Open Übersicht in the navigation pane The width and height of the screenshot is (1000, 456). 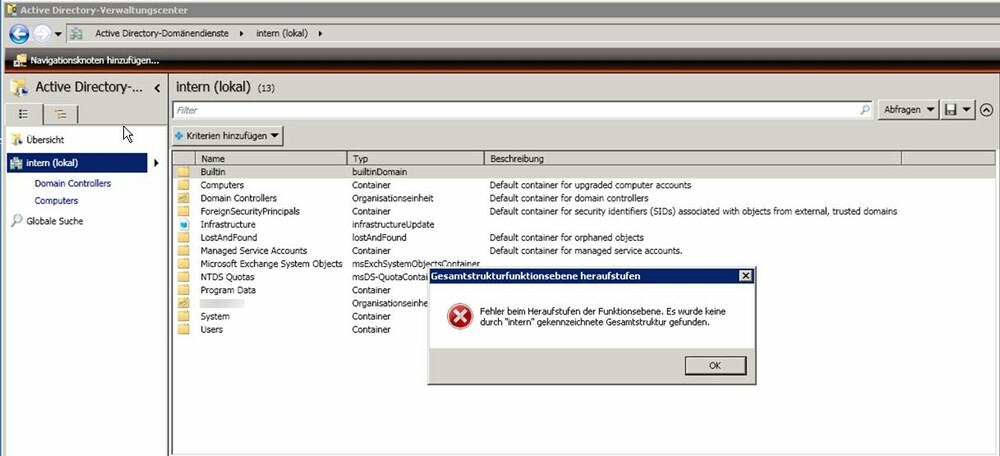click(x=45, y=140)
